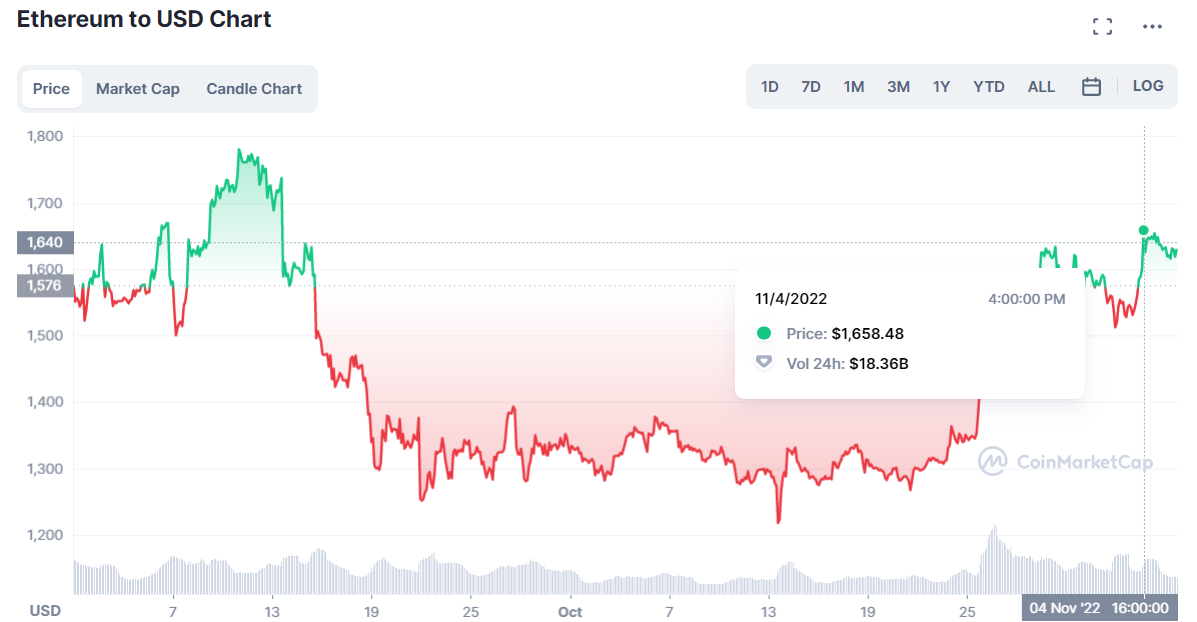The image size is (1197, 622).
Task: Select the Price tab
Action: coord(51,88)
